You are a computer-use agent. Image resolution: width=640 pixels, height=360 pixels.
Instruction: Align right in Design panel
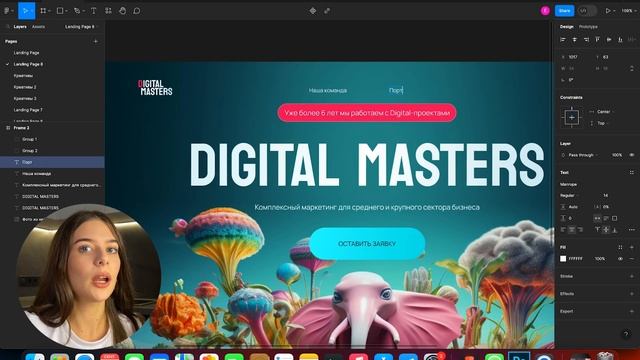tap(586, 40)
